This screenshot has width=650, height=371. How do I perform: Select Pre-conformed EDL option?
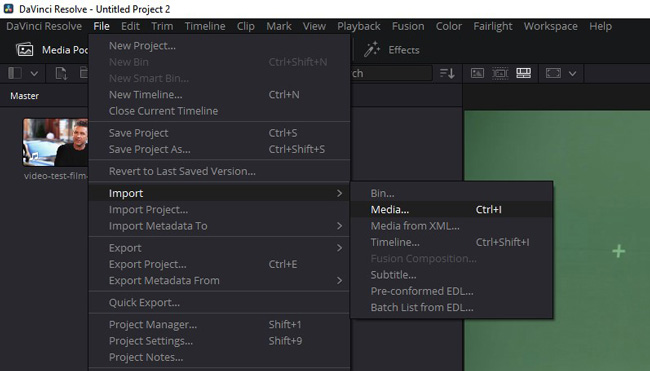coord(452,291)
